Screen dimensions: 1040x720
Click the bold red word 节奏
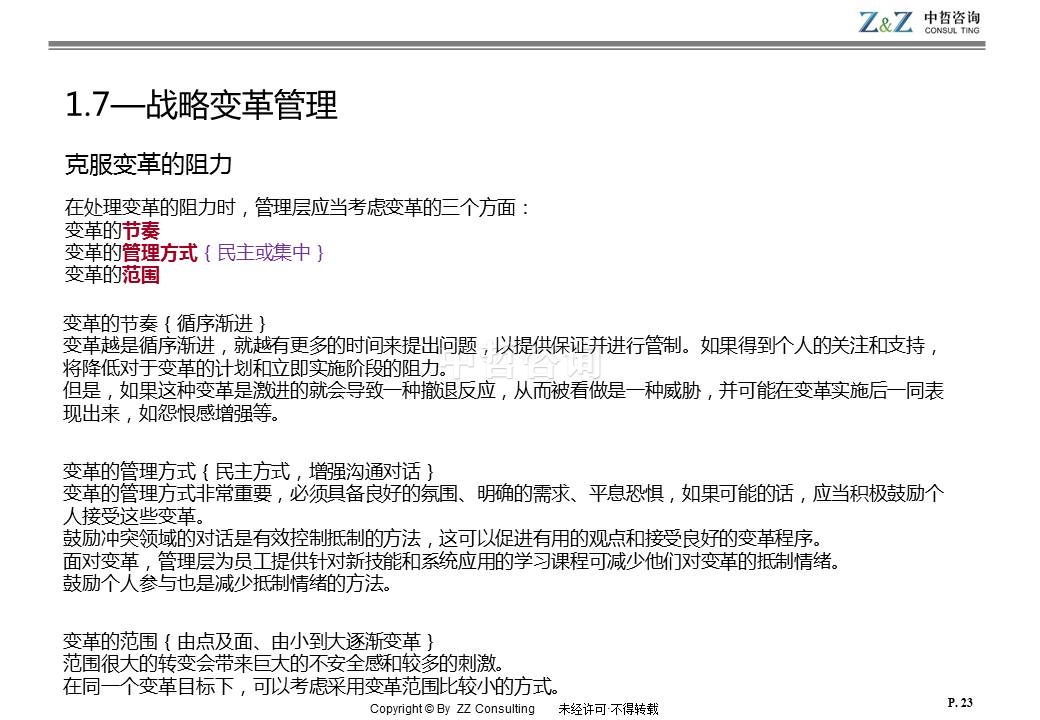[141, 230]
